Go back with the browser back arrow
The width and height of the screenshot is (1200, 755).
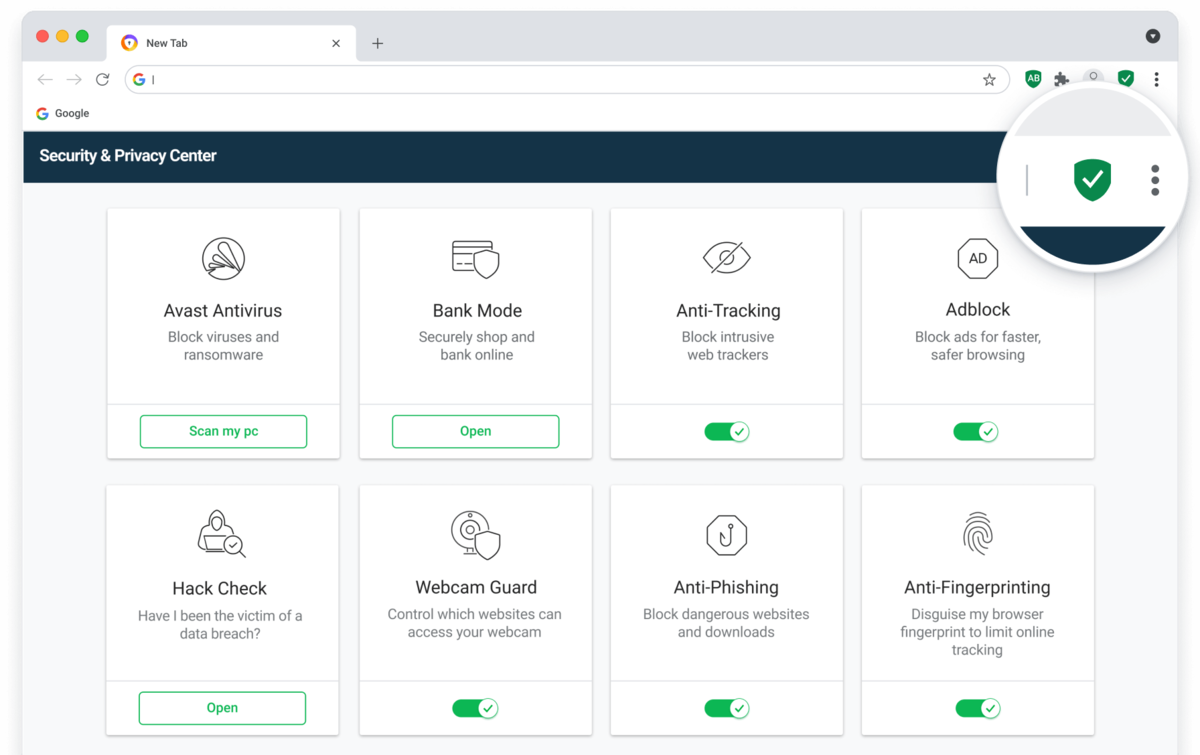coord(45,79)
